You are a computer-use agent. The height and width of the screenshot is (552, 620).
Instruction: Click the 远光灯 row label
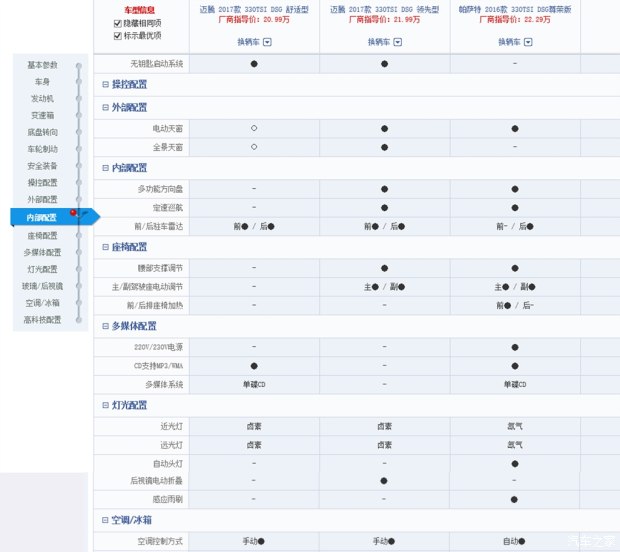pyautogui.click(x=172, y=445)
